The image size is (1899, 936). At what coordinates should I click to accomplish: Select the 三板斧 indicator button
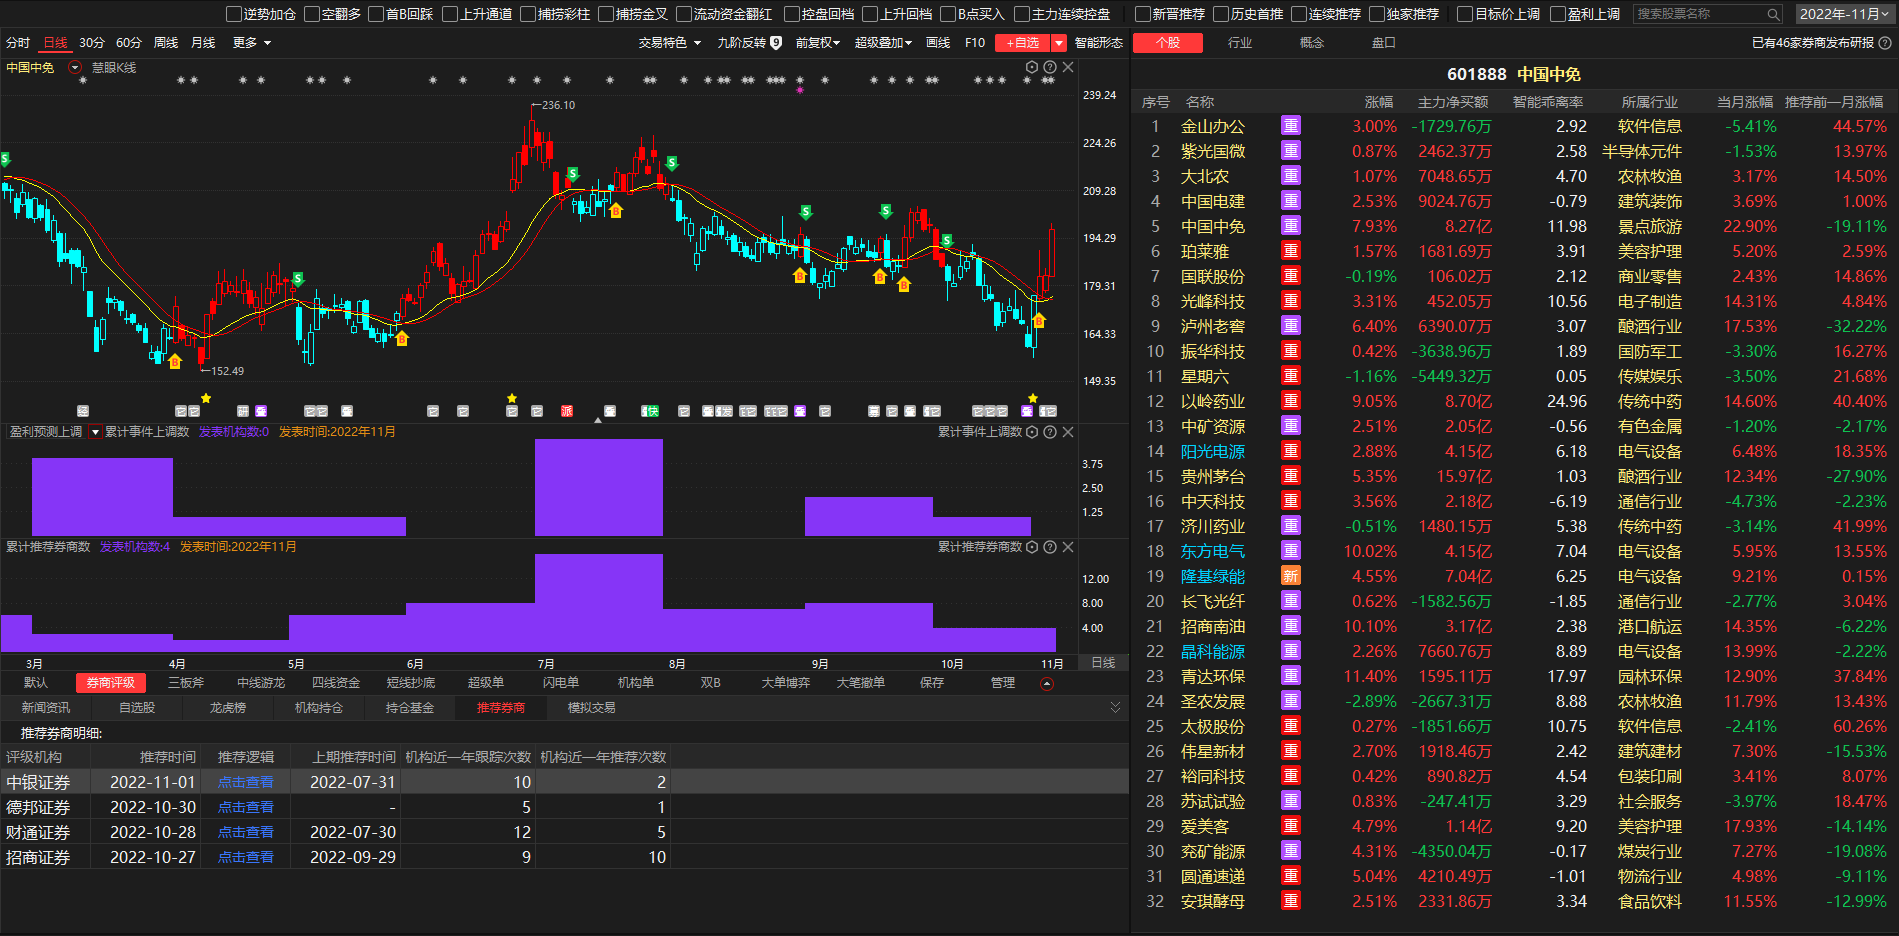click(x=186, y=683)
